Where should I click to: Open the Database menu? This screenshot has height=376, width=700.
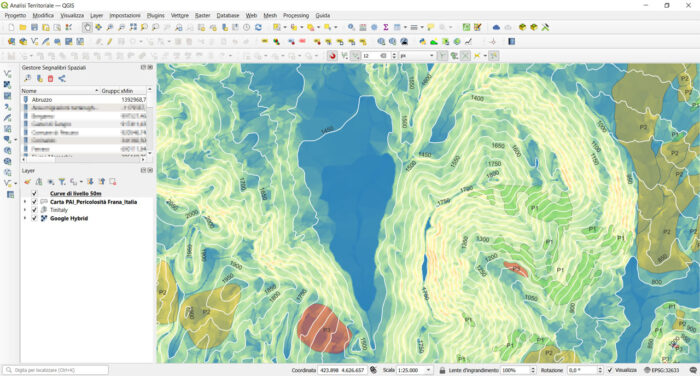click(228, 16)
